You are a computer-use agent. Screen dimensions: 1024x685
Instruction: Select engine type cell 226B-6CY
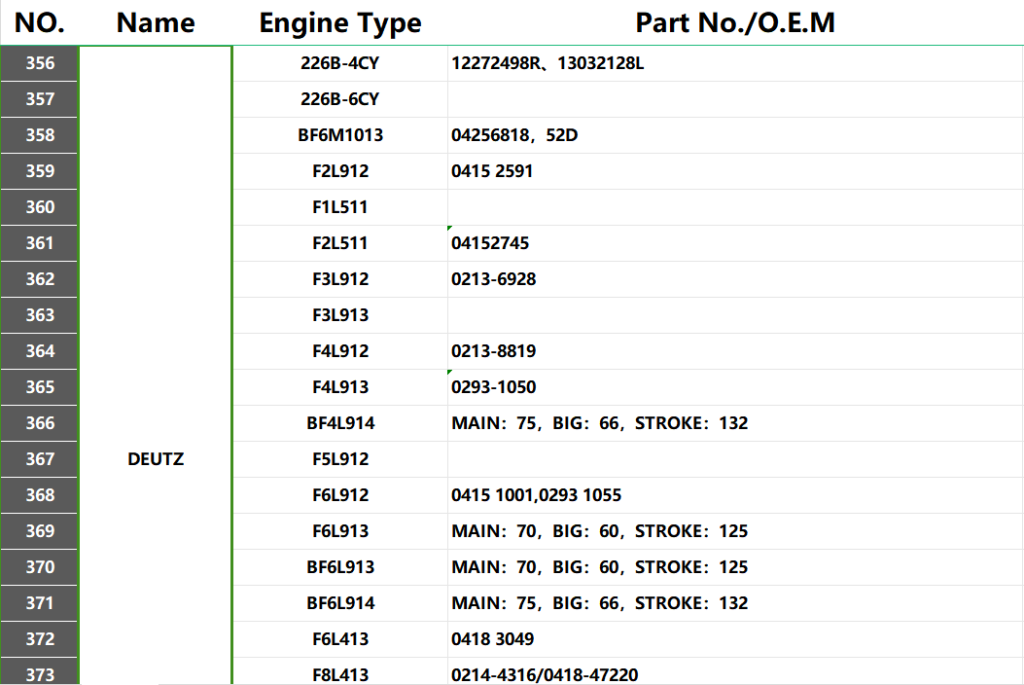tap(340, 99)
